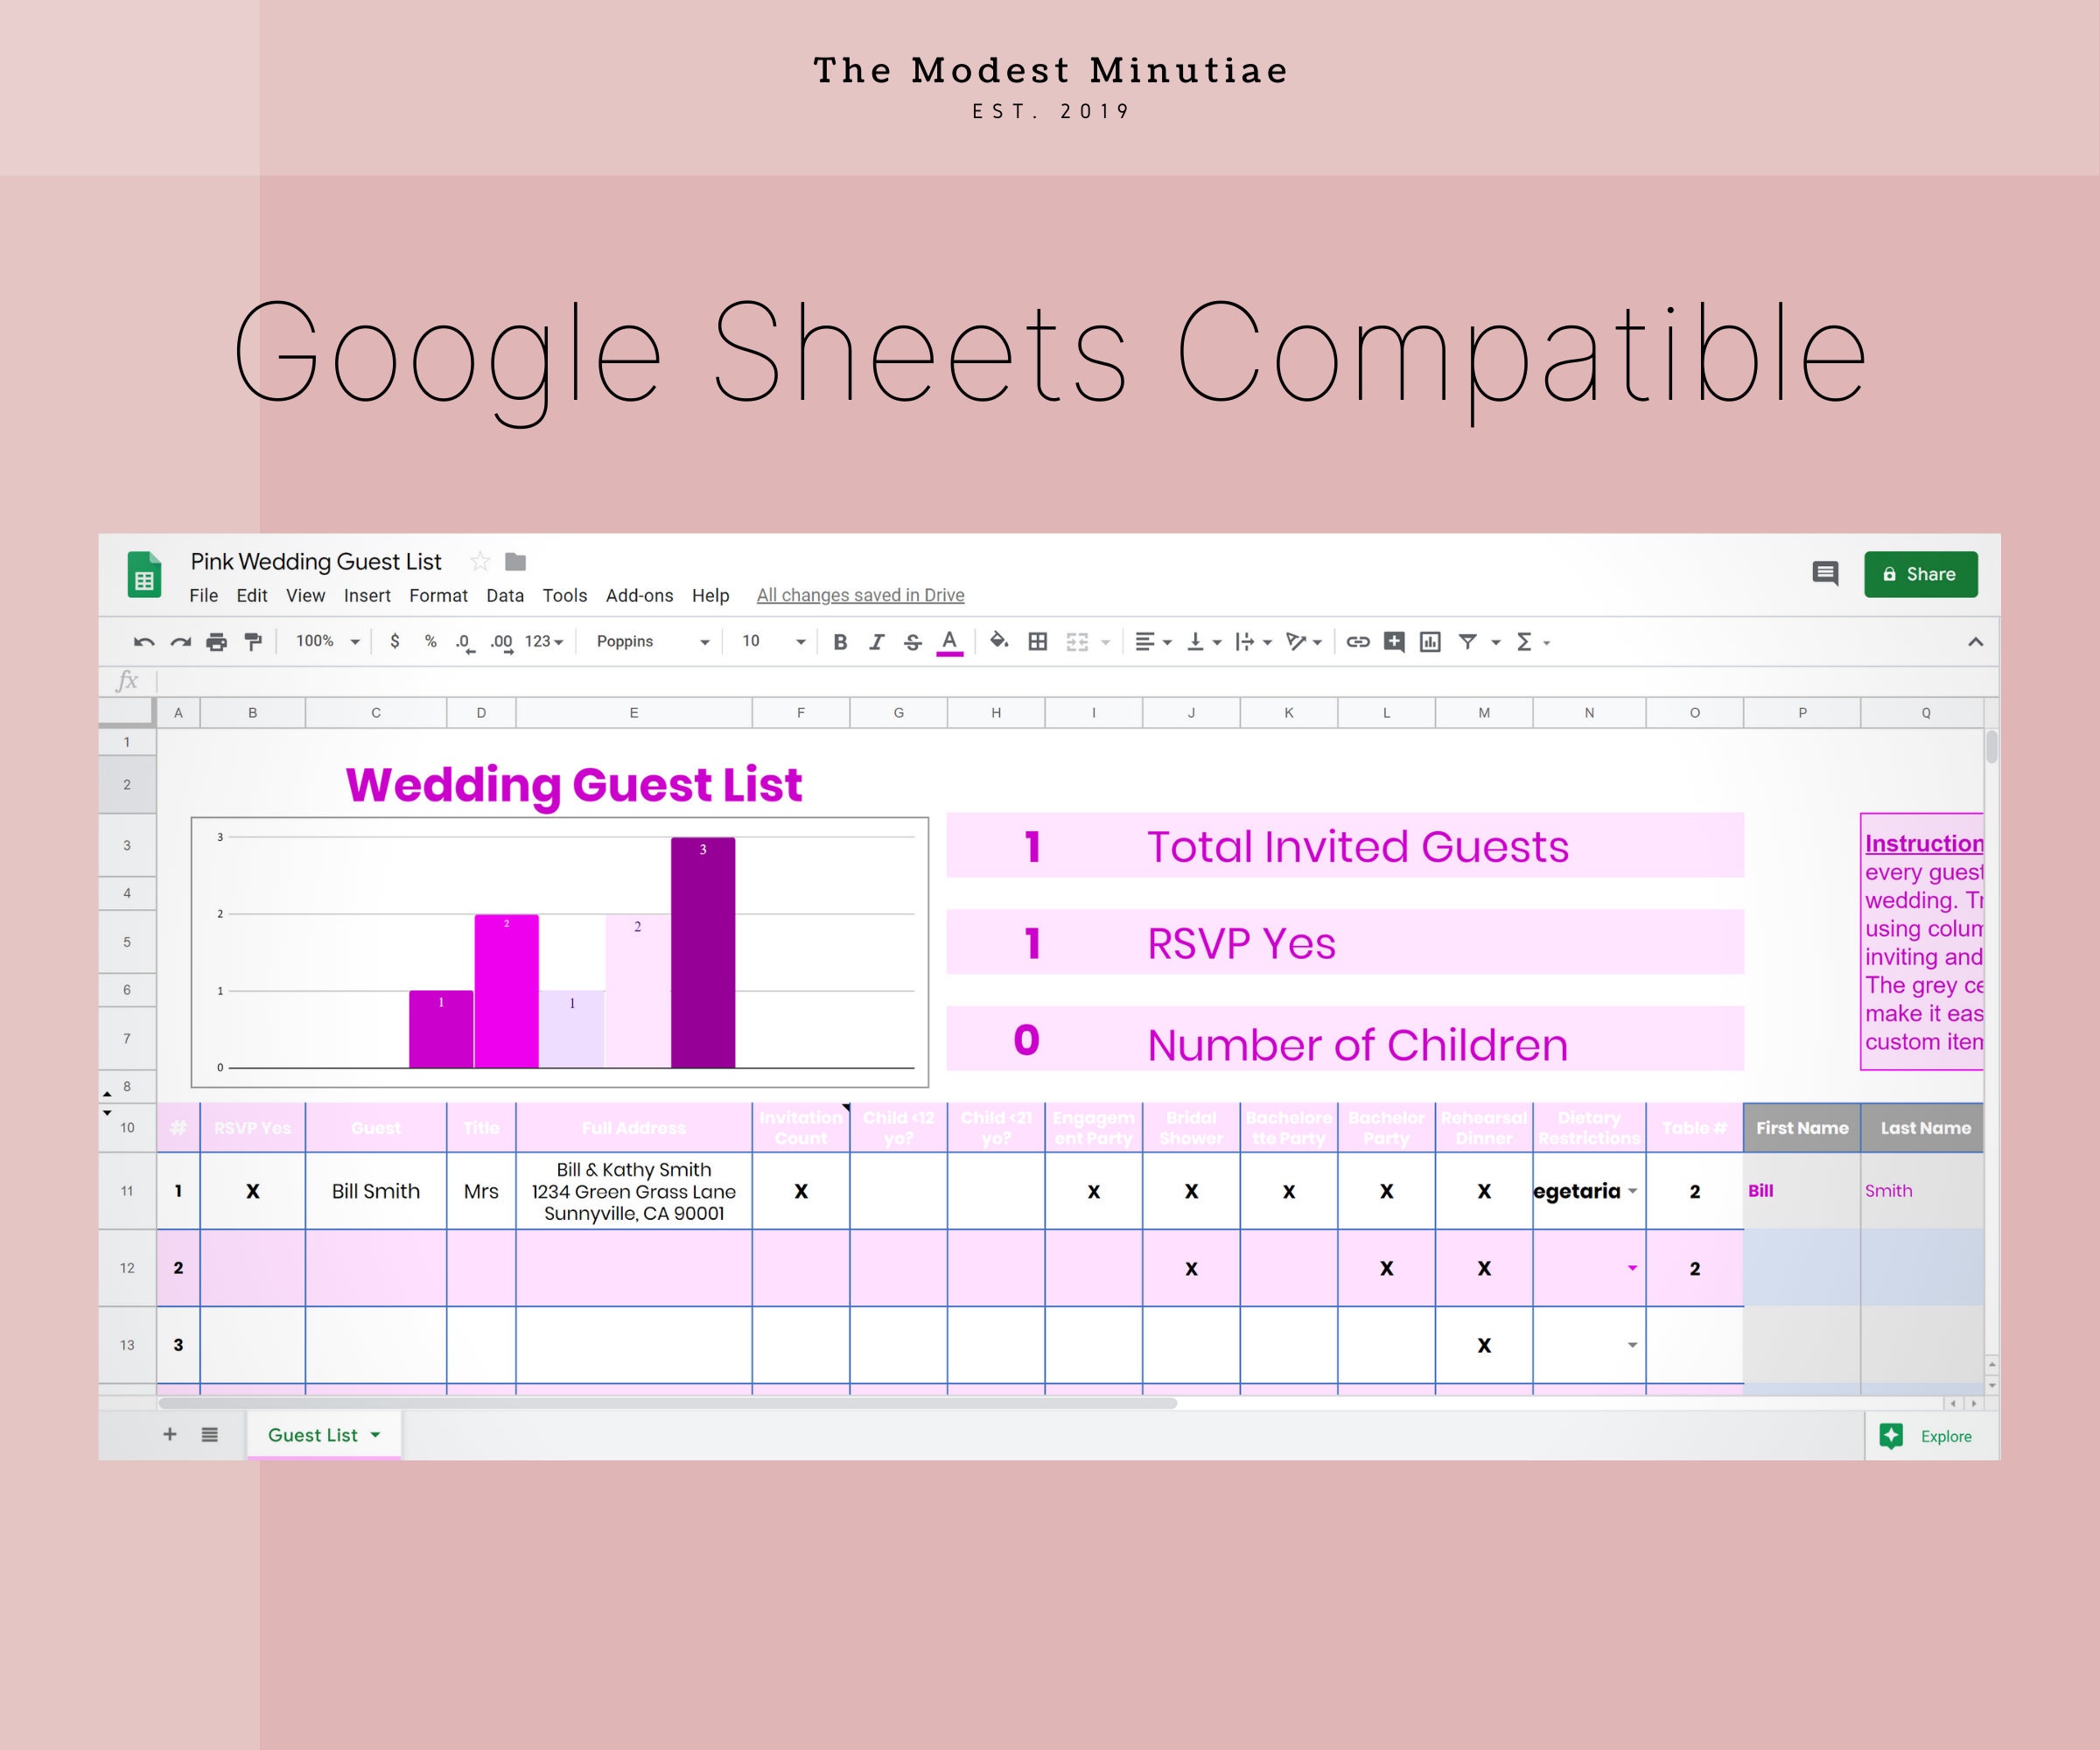This screenshot has width=2100, height=1750.
Task: Select the Paint format tool
Action: tap(252, 641)
